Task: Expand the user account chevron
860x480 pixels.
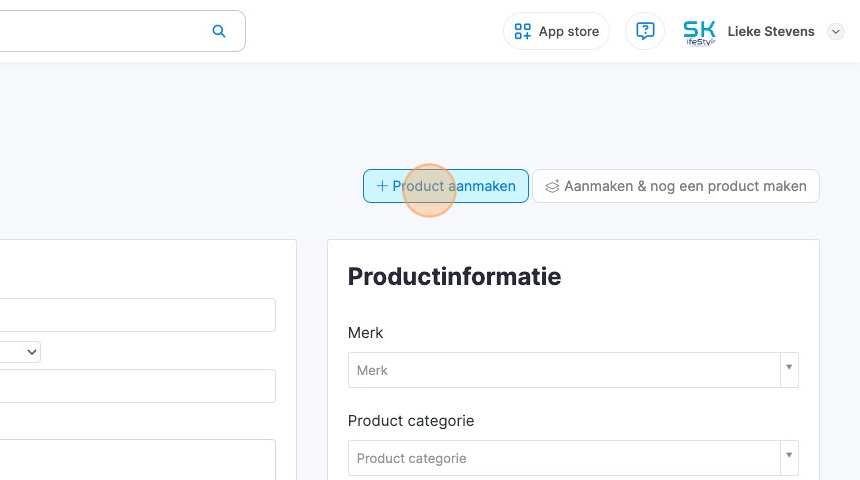Action: click(x=836, y=32)
